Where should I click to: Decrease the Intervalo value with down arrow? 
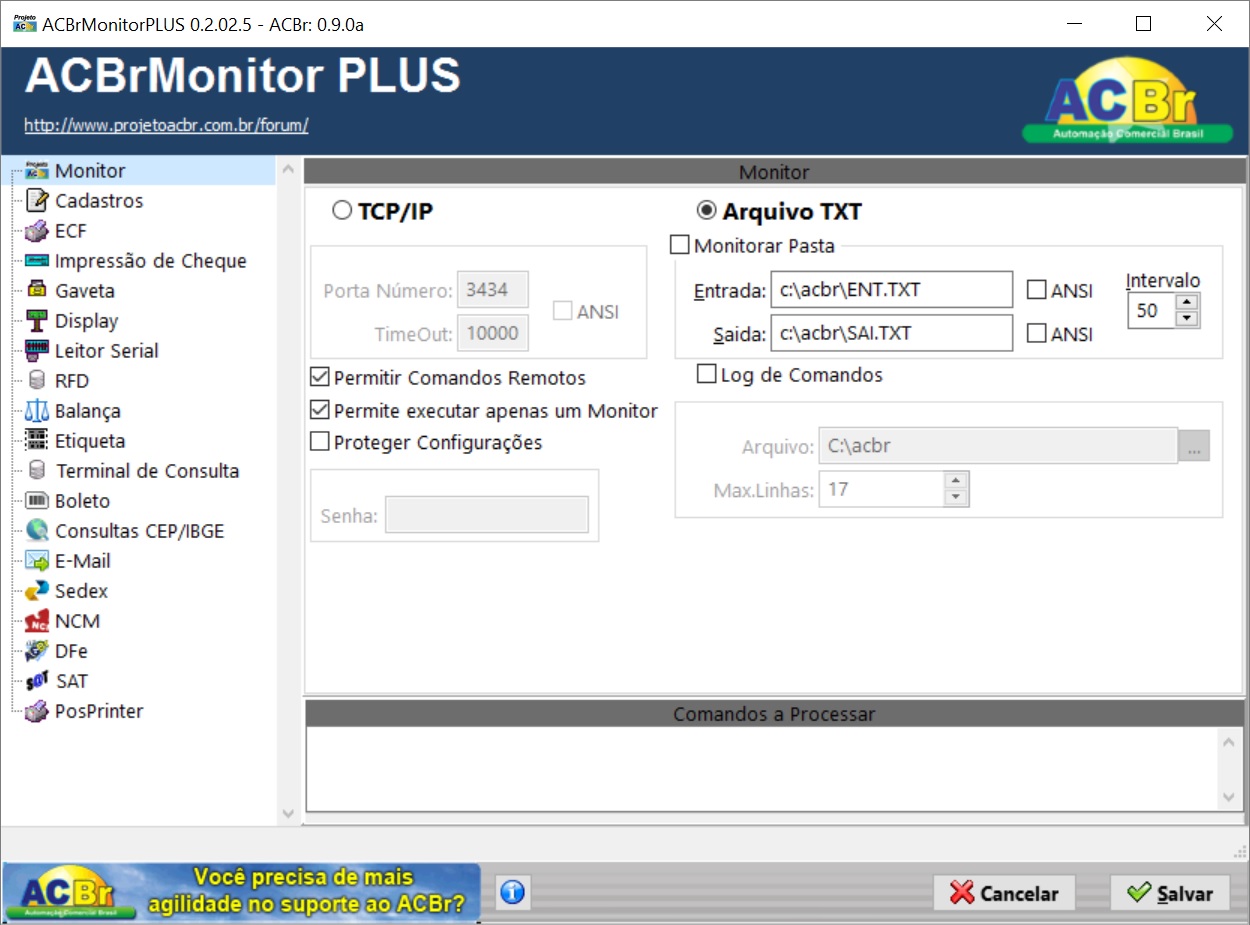pyautogui.click(x=1187, y=319)
